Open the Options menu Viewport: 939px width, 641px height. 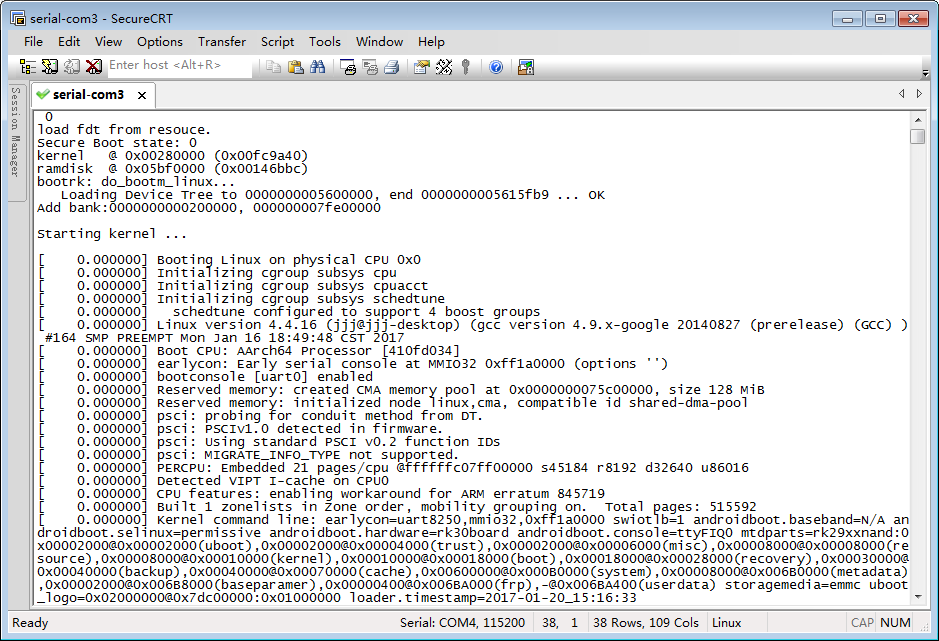point(160,41)
